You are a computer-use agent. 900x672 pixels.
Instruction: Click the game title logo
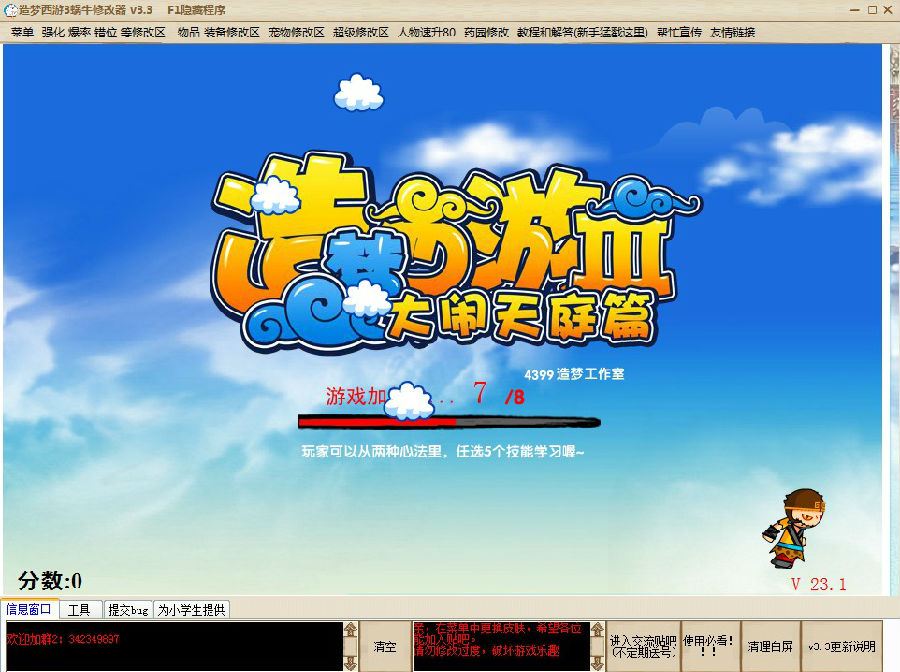pos(456,253)
